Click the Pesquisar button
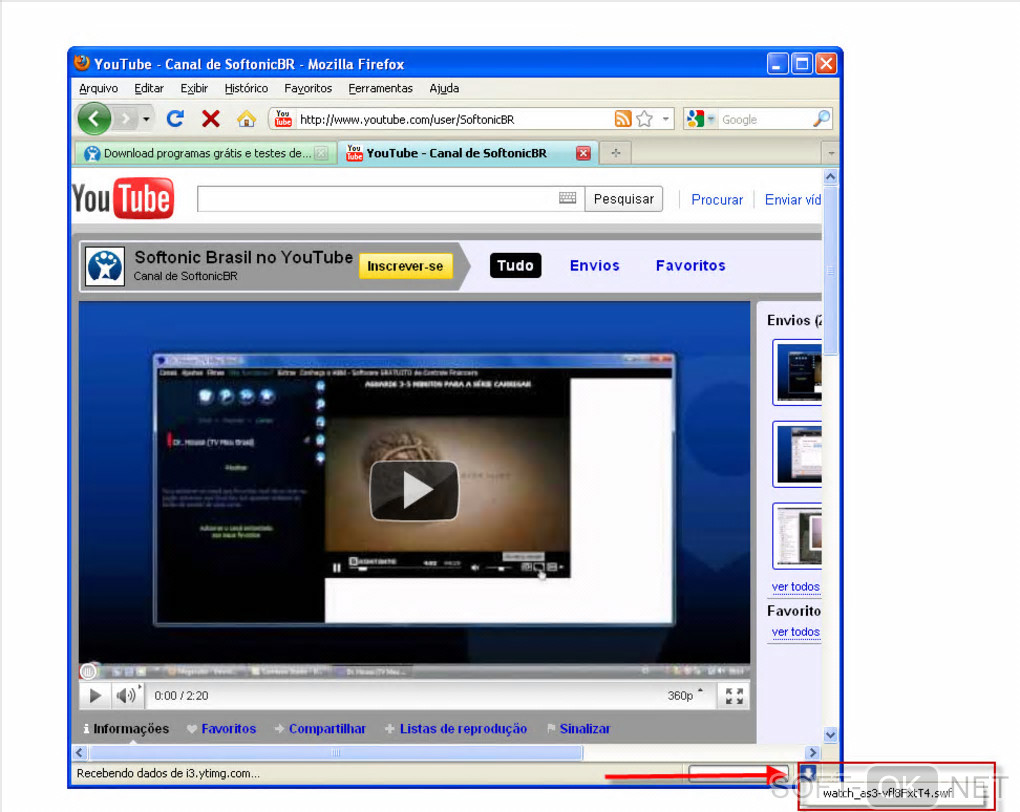The height and width of the screenshot is (812, 1020). (x=623, y=199)
